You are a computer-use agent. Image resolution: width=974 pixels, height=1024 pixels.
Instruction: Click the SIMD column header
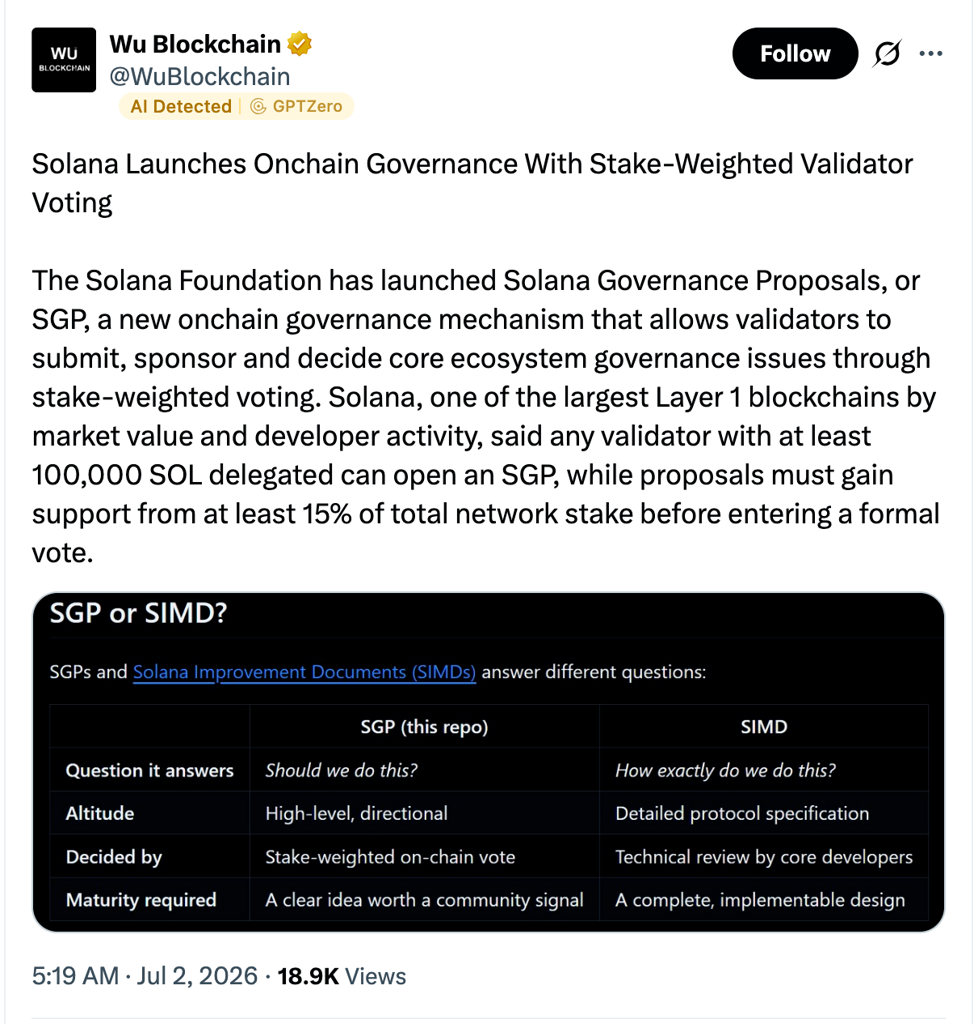[x=764, y=727]
